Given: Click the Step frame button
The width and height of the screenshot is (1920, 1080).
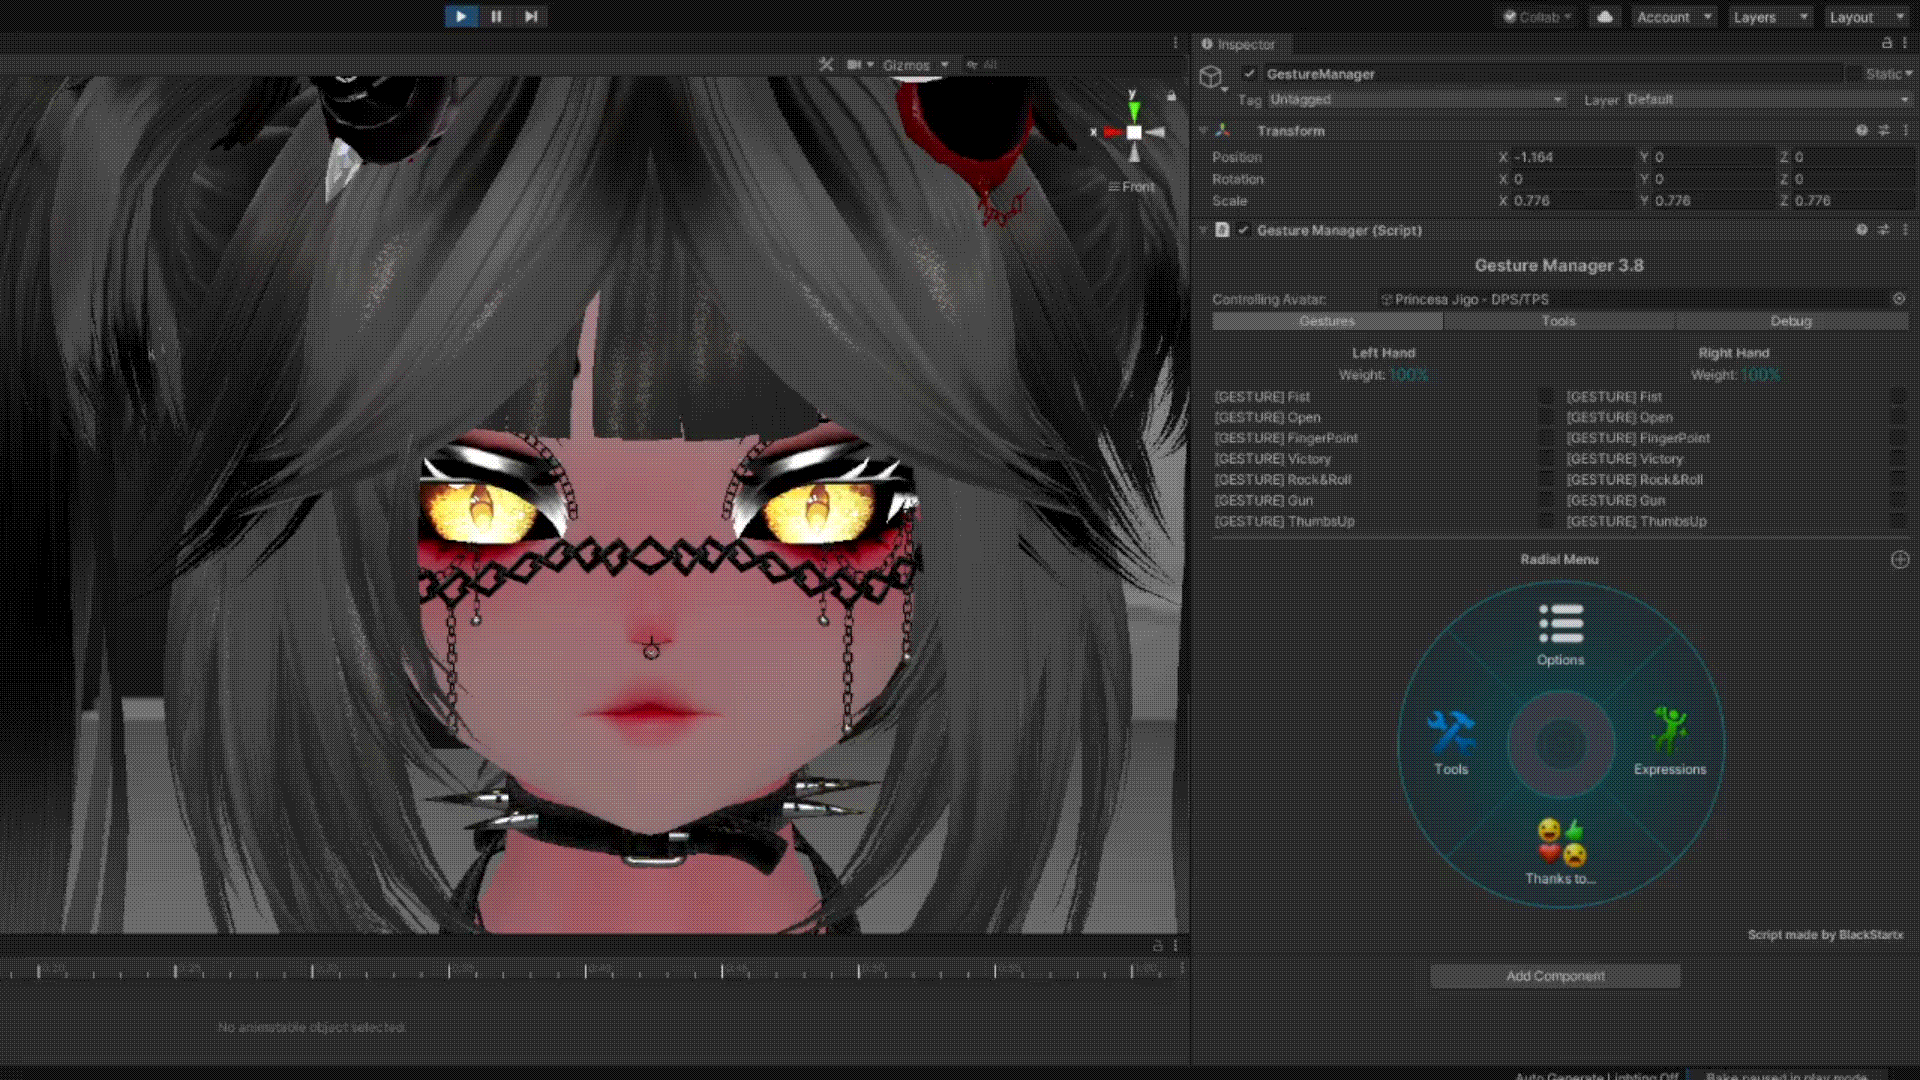Looking at the screenshot, I should 531,16.
